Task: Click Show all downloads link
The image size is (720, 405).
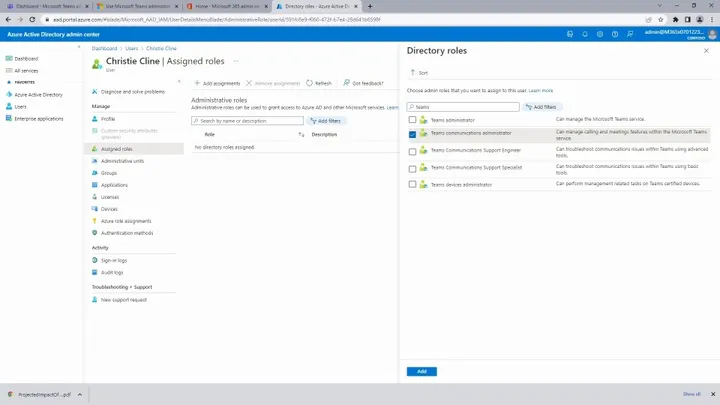Action: click(x=692, y=394)
